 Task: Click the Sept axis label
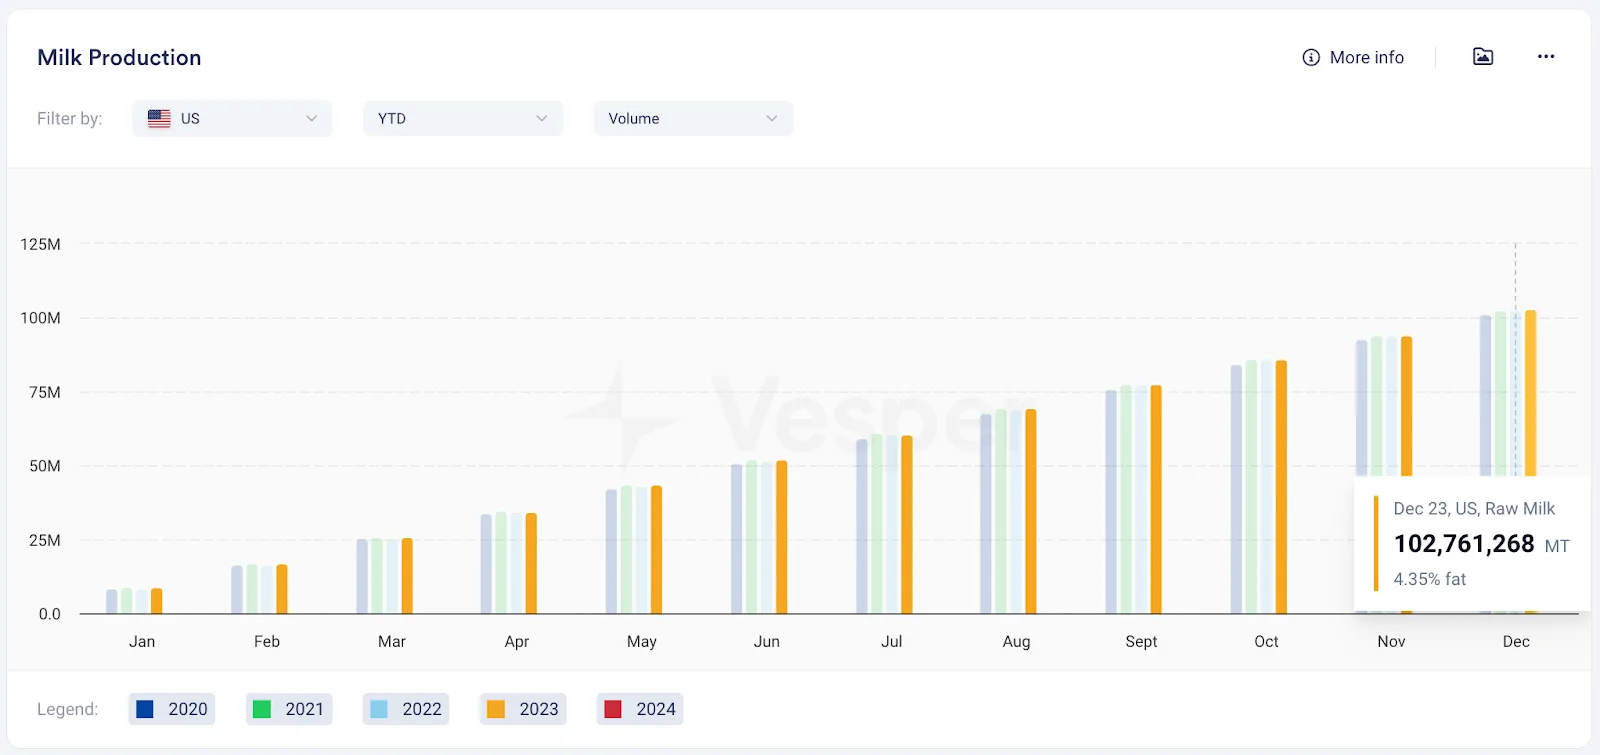click(1141, 642)
